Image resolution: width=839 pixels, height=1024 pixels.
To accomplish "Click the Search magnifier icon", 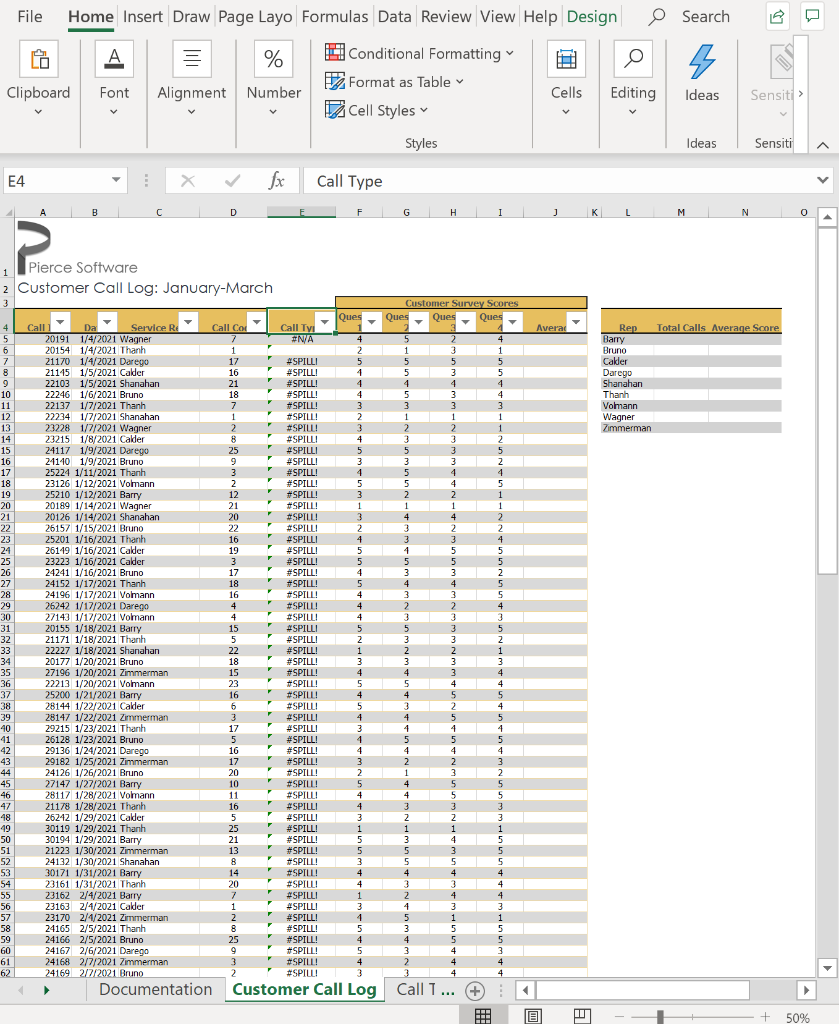I will 656,16.
